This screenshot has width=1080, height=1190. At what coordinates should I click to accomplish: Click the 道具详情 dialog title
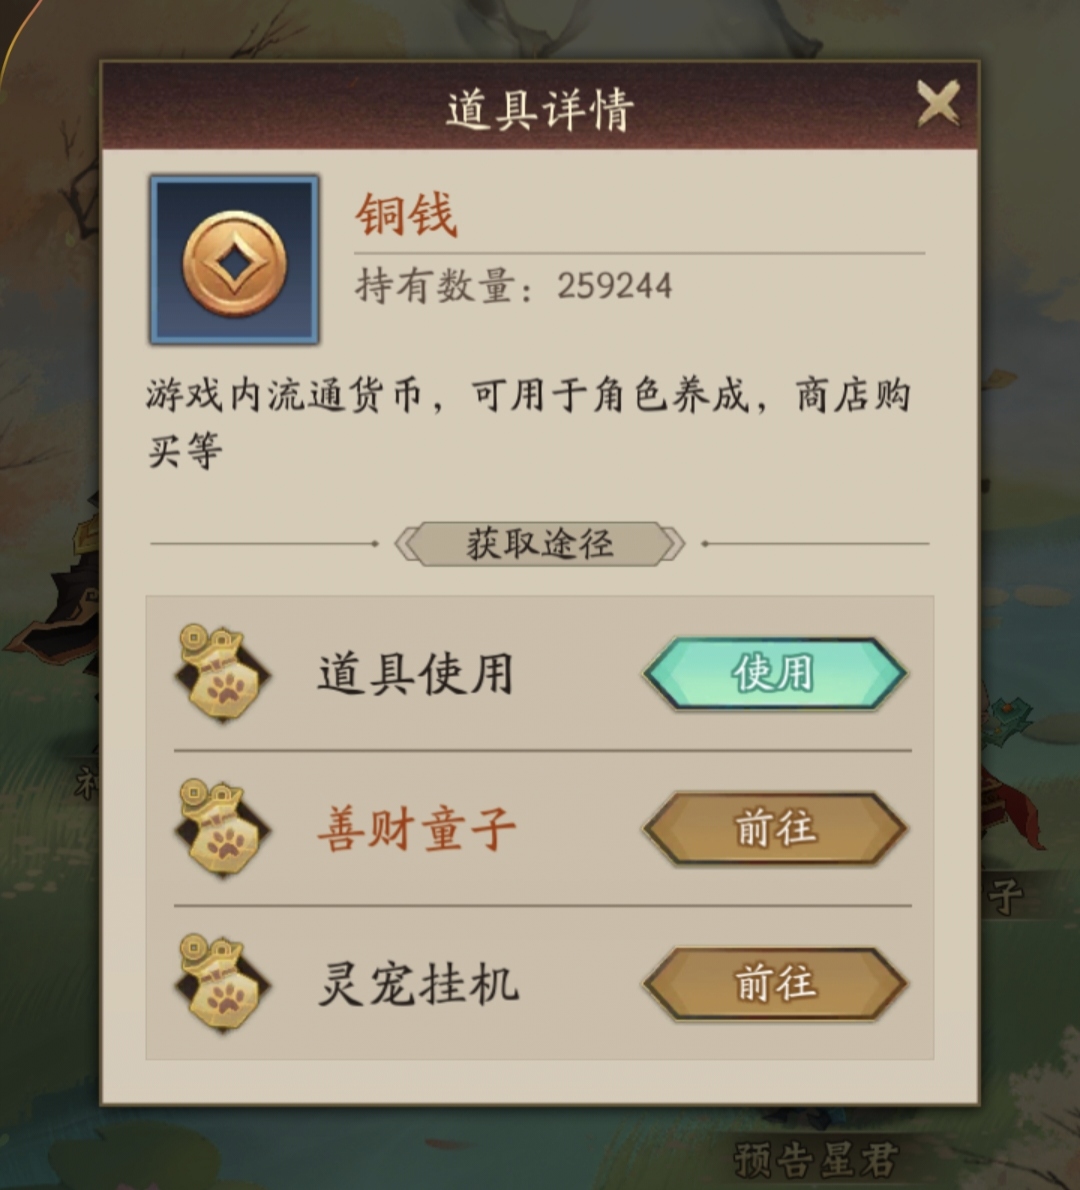[540, 109]
